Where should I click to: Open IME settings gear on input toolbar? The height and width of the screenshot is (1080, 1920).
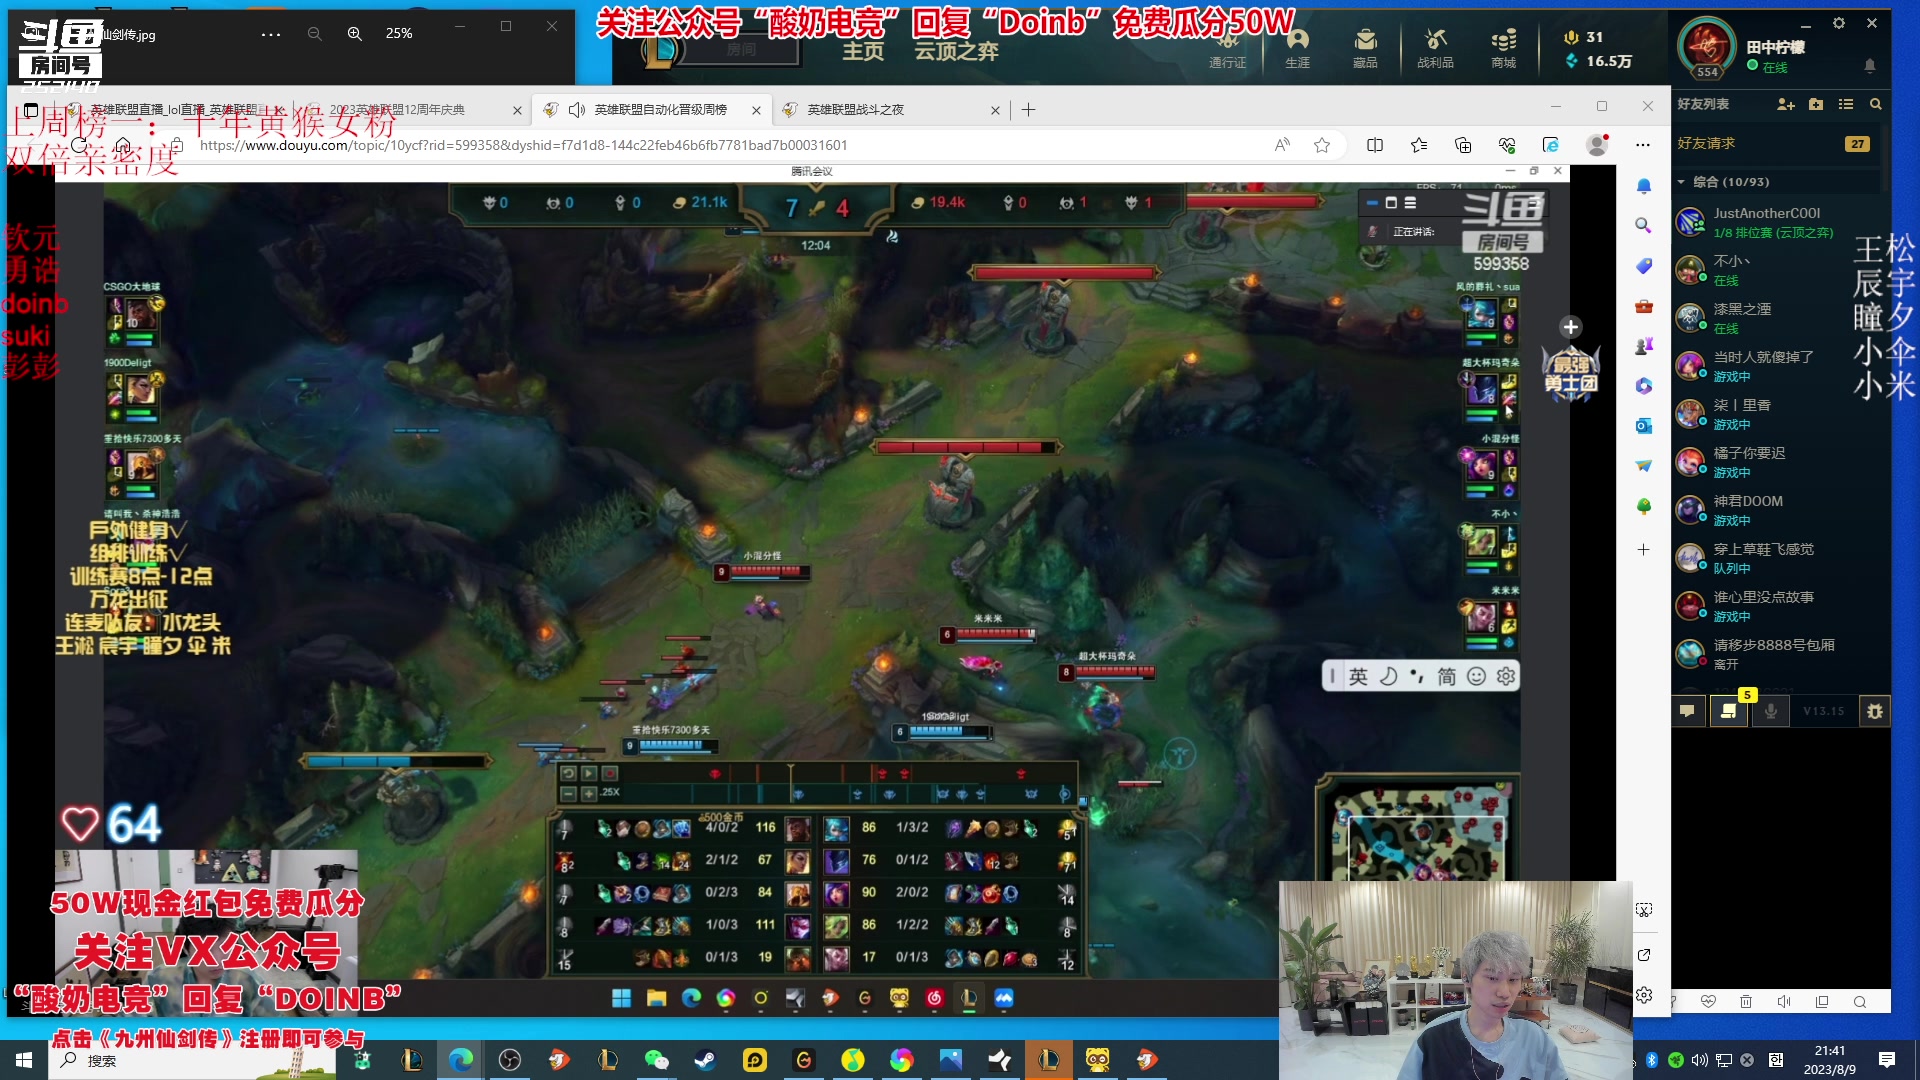(1506, 677)
